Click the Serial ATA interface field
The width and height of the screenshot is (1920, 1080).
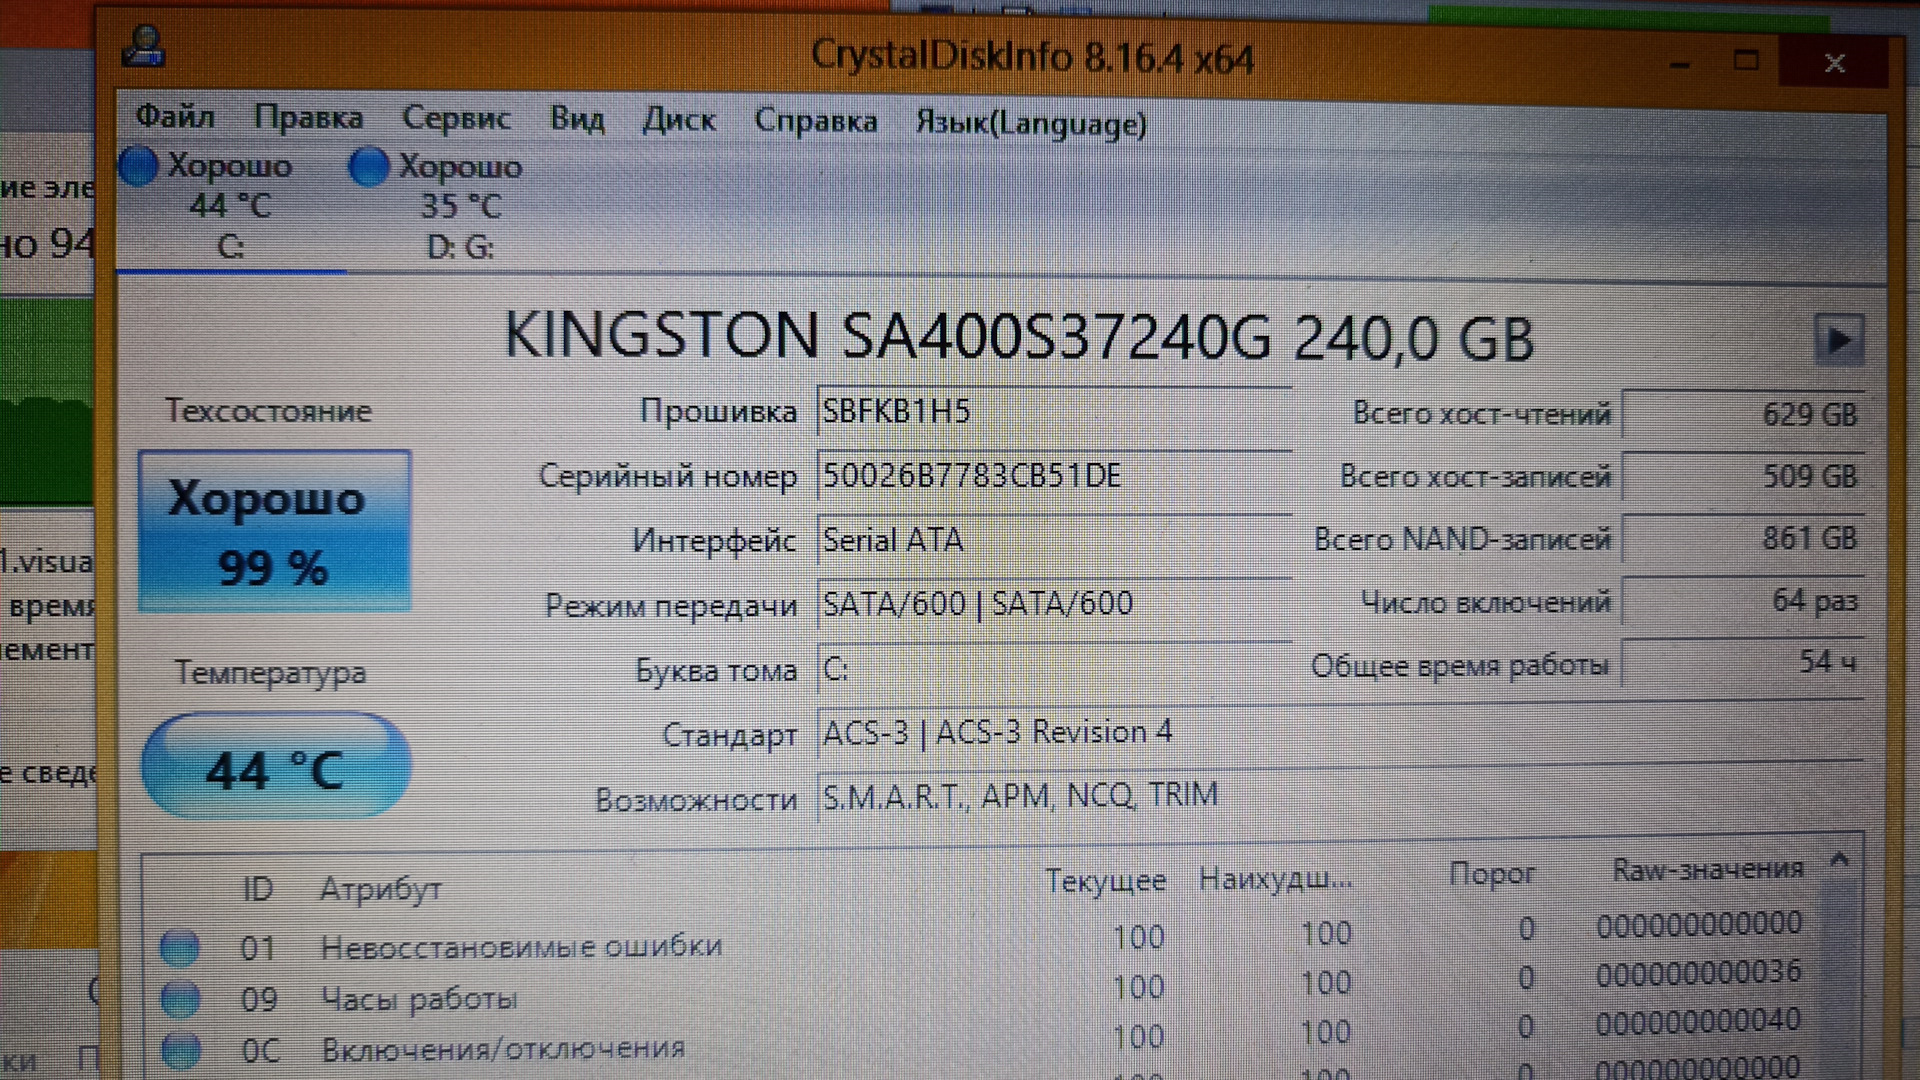tap(1054, 540)
